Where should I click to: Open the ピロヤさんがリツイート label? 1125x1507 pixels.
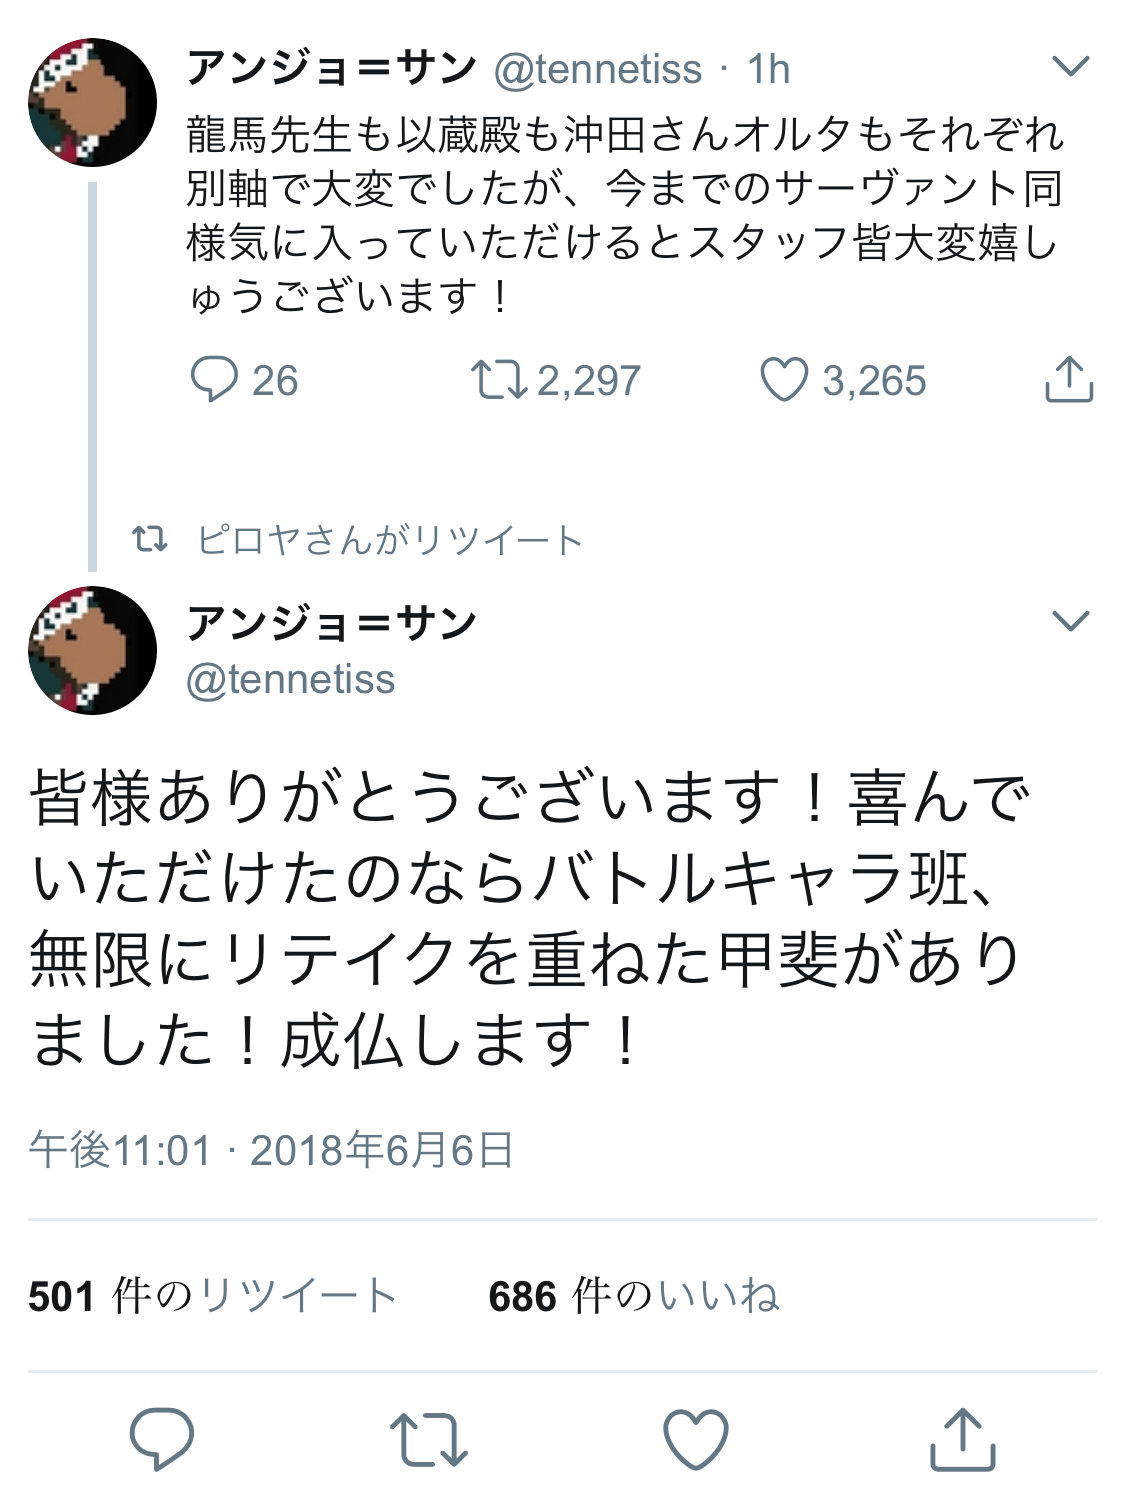(388, 541)
